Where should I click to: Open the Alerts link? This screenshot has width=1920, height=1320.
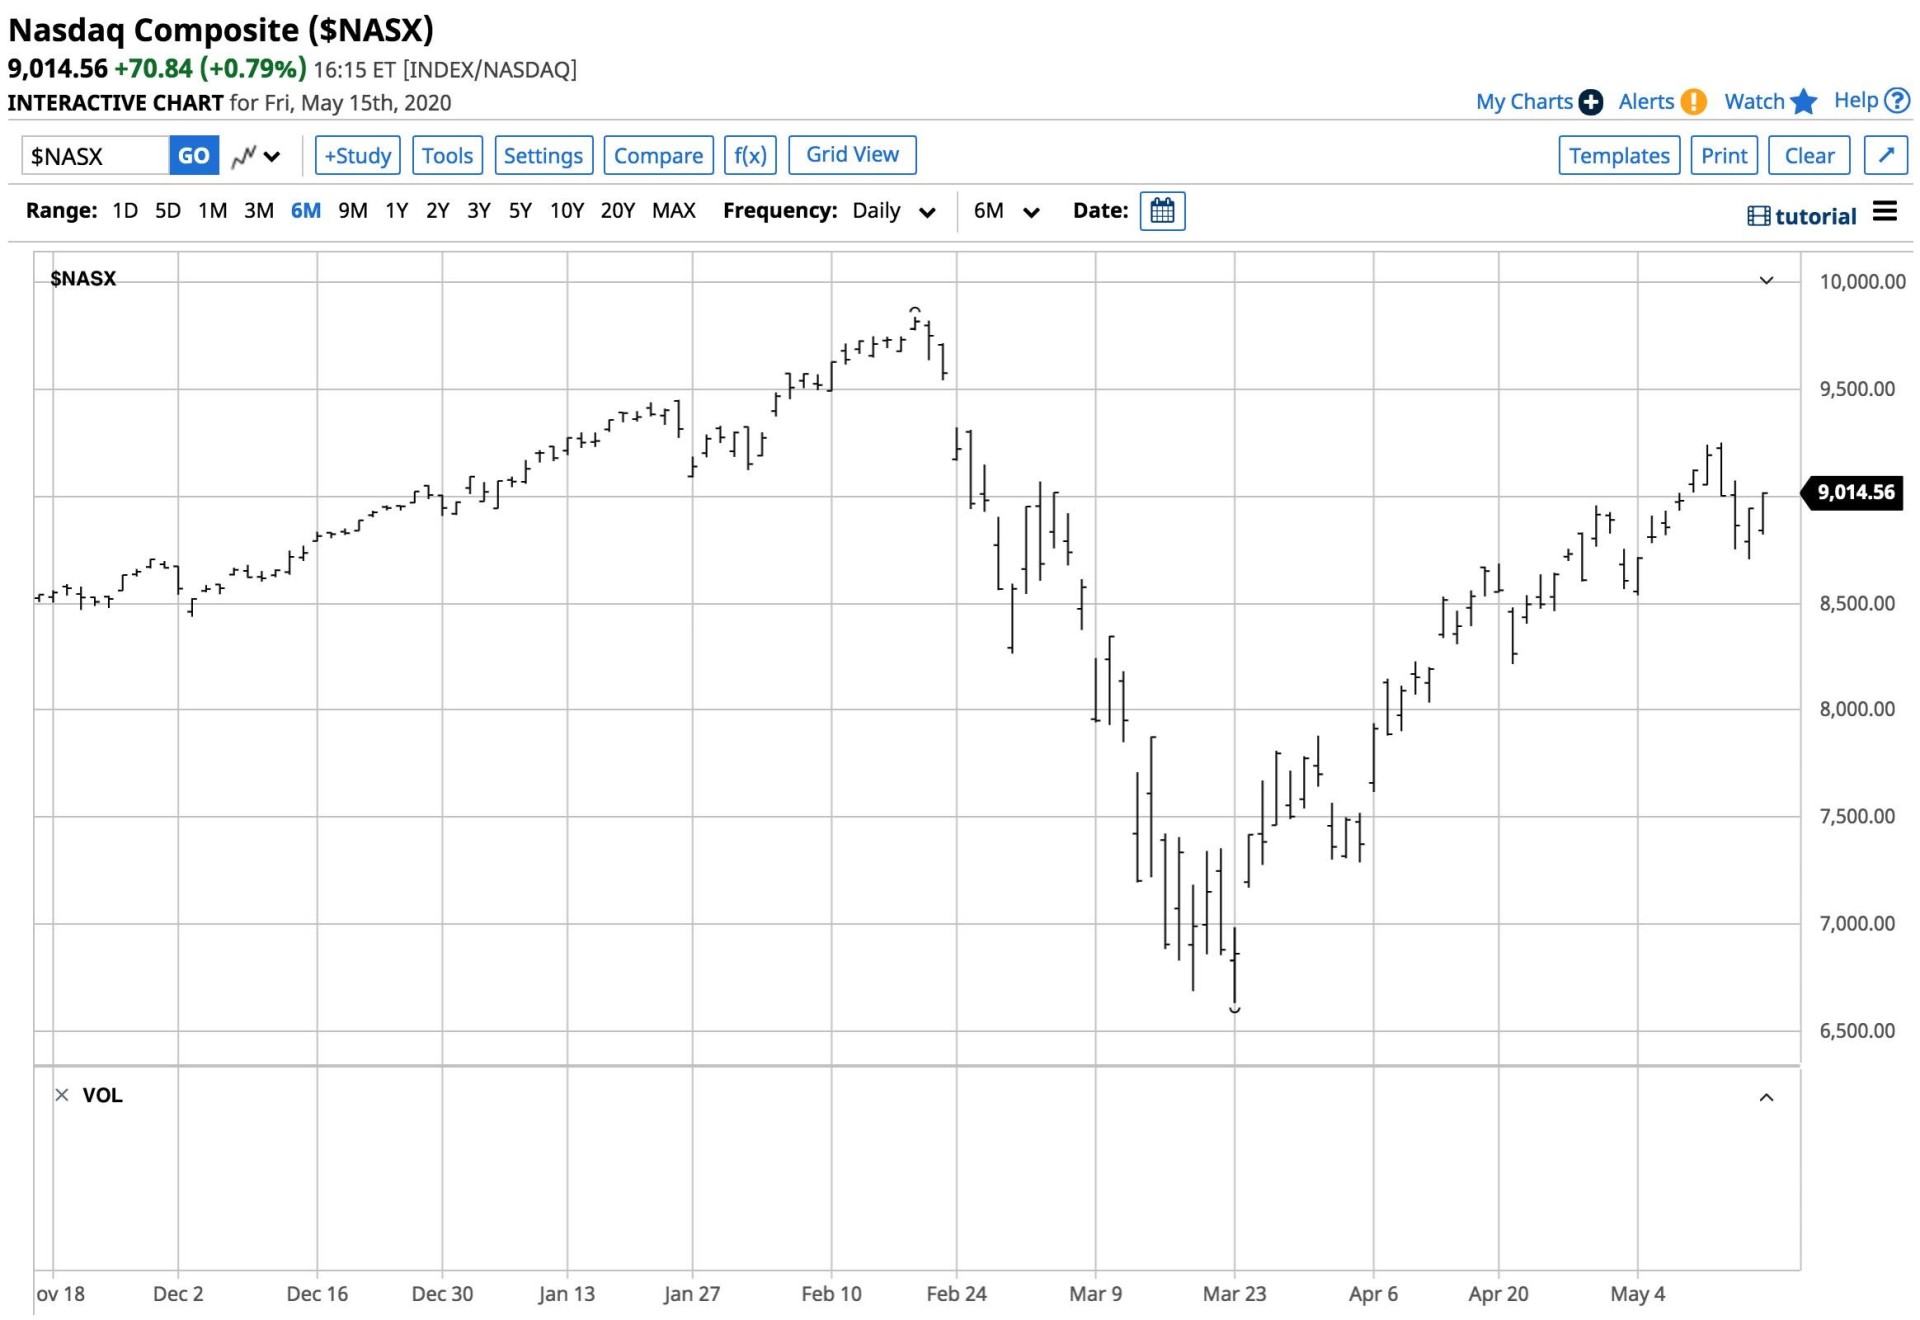(1646, 102)
